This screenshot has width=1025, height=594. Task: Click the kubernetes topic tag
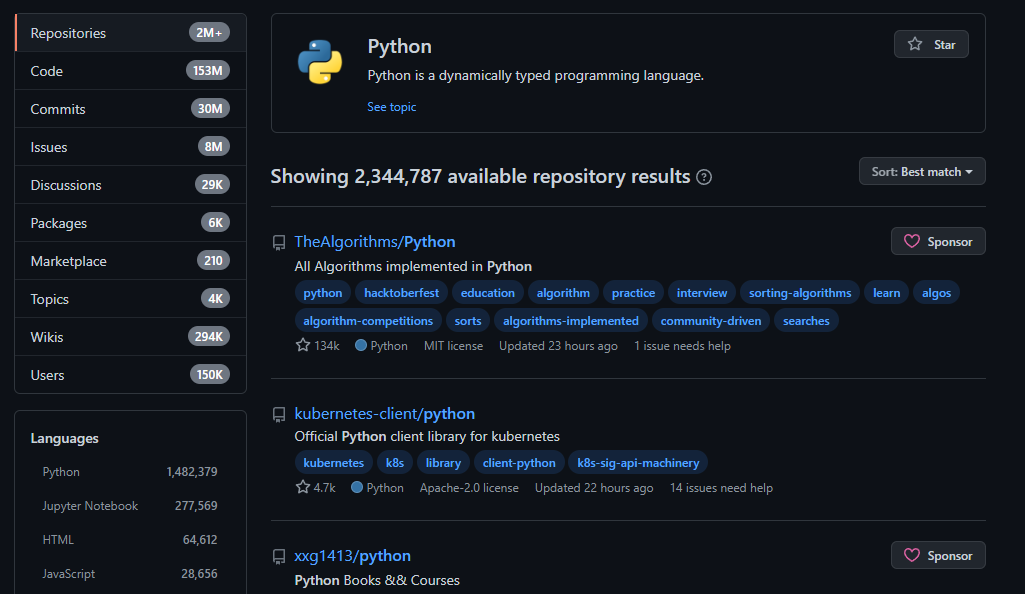tap(333, 463)
